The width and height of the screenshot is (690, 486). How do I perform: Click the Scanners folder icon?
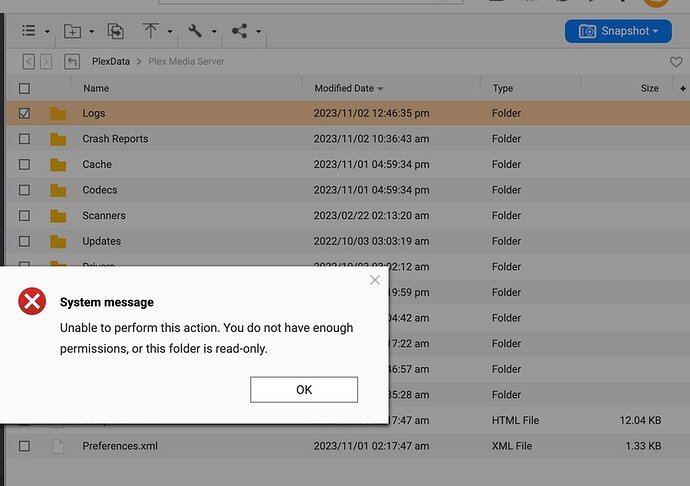click(x=58, y=216)
